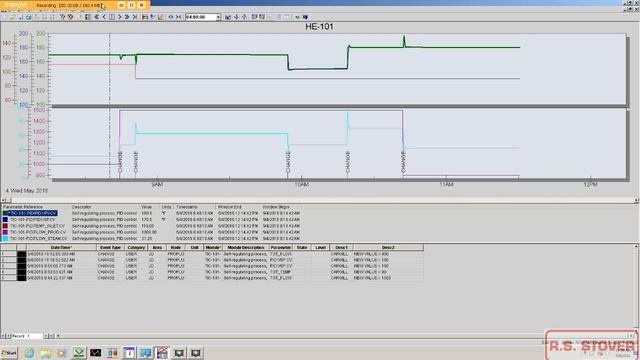Select event row with NEW VALUE = 90
This screenshot has width=640, height=360.
212,272
